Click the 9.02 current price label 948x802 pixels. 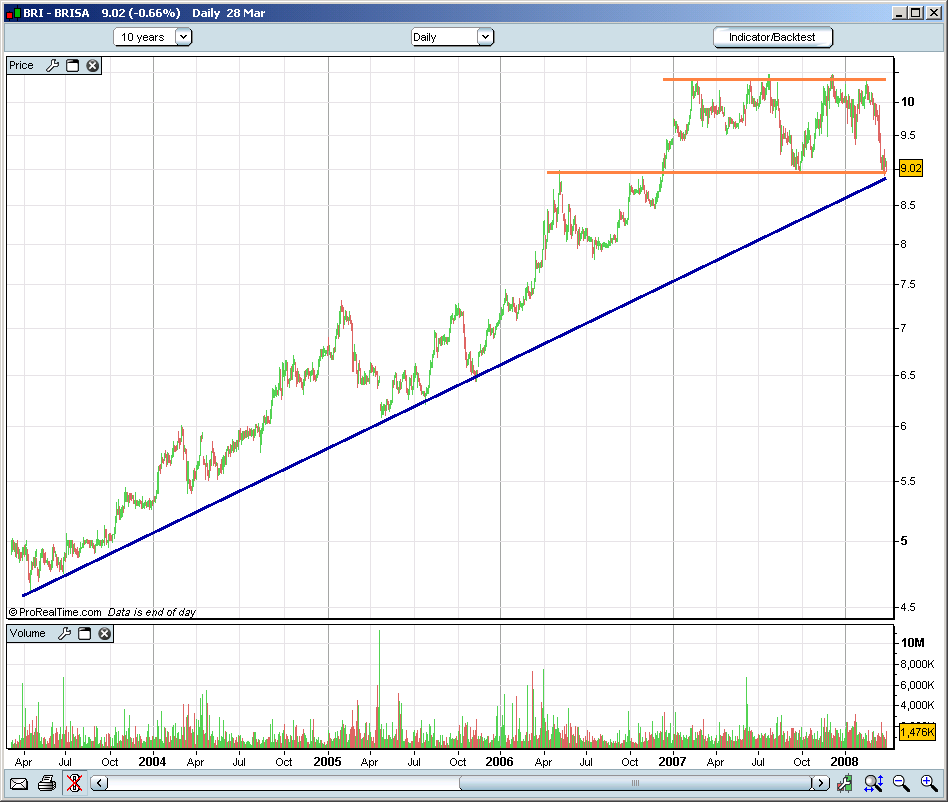tap(911, 168)
